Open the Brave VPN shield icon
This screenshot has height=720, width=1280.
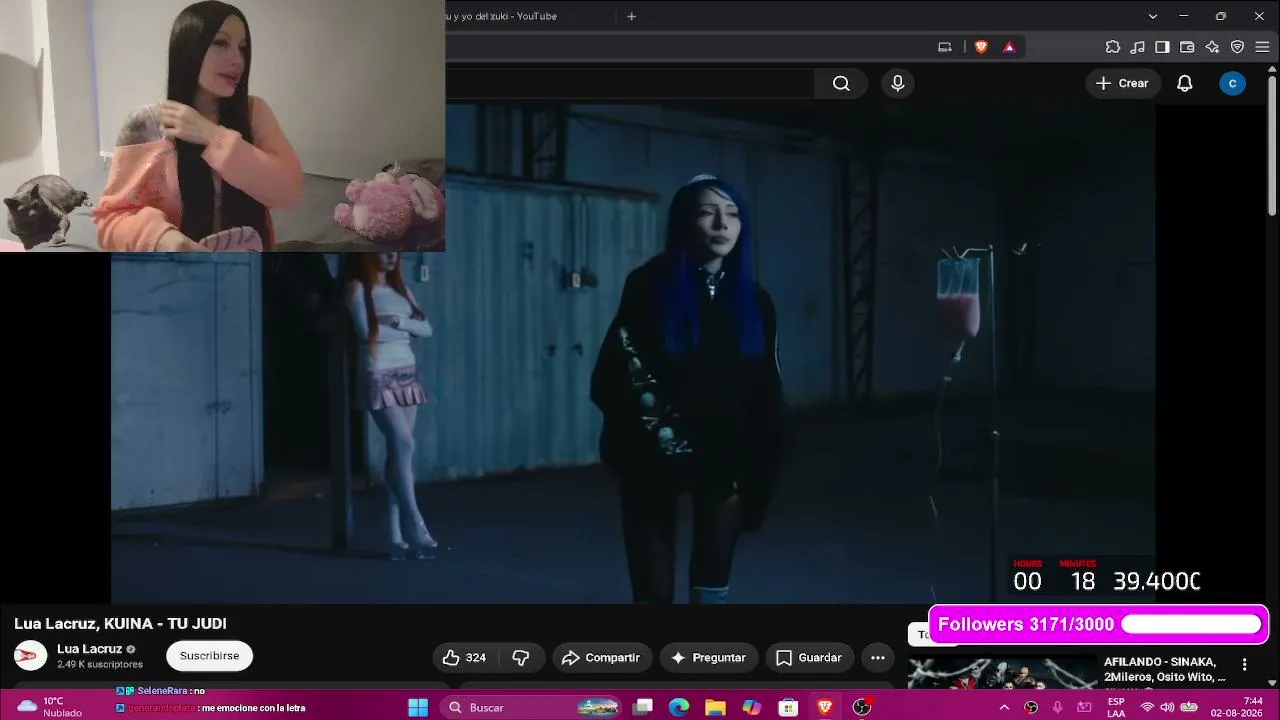(1237, 47)
